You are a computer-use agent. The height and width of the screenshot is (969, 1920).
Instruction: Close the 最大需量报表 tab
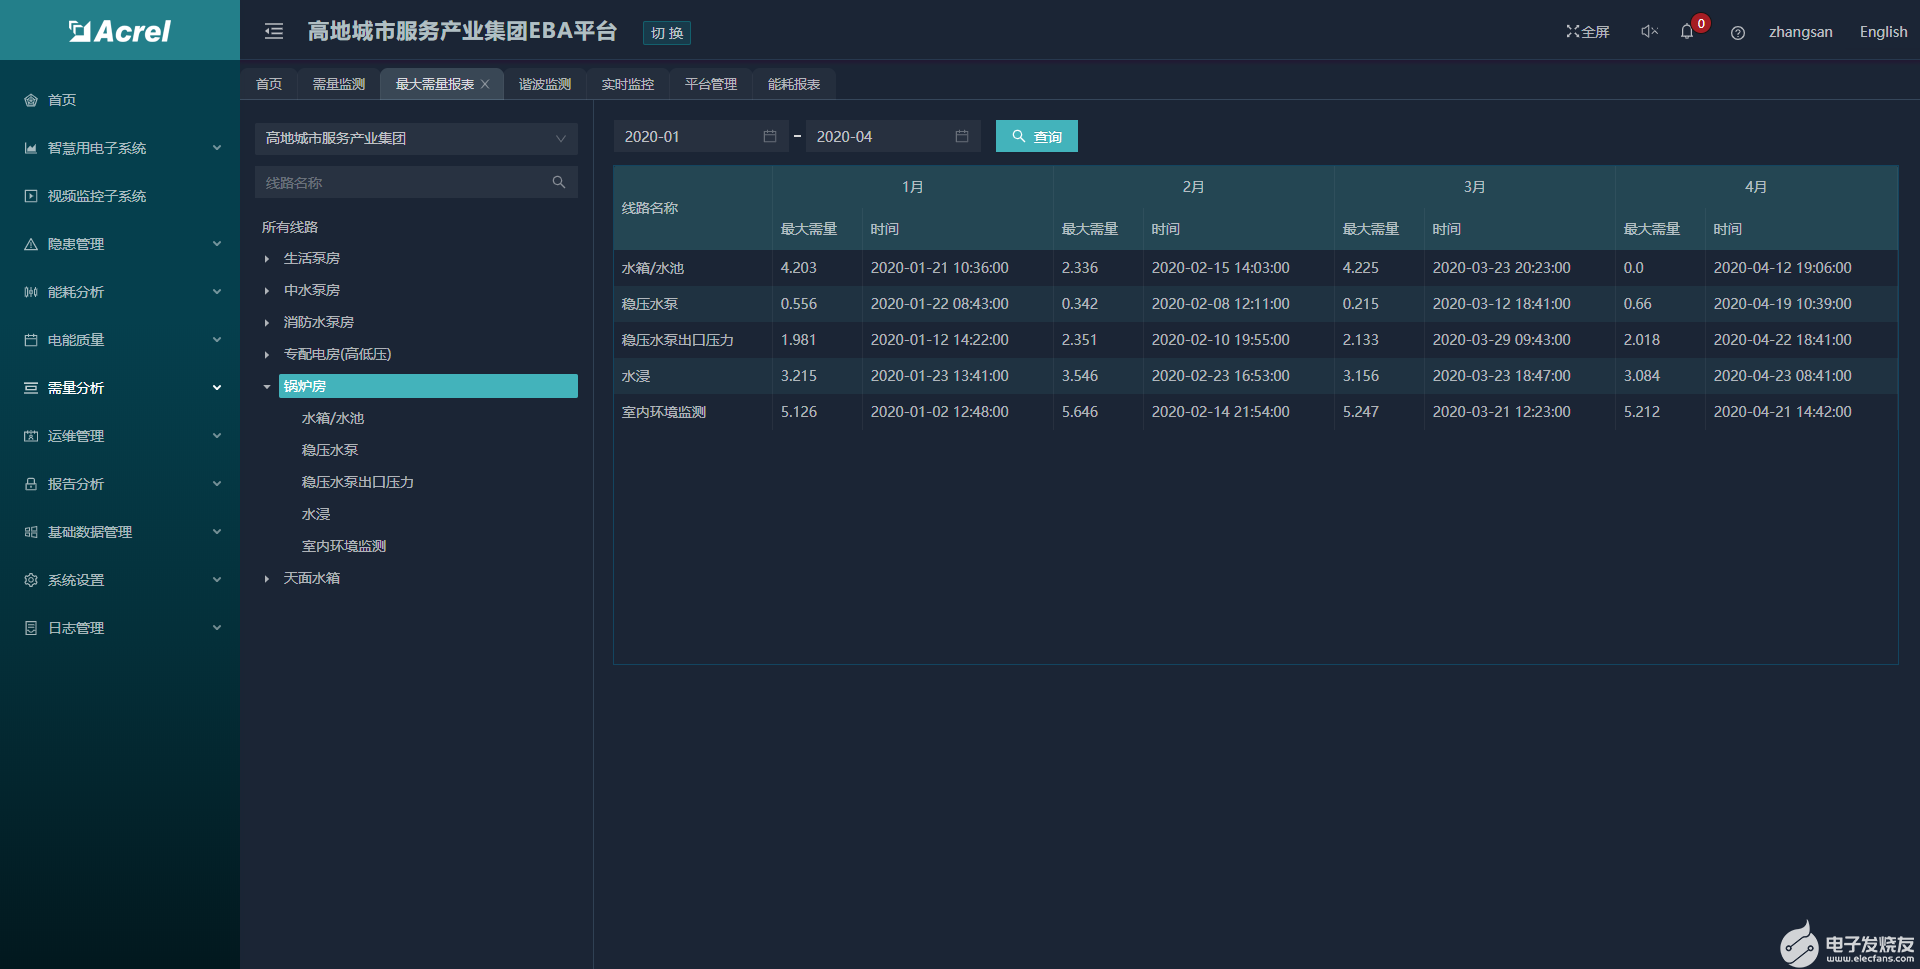coord(486,84)
